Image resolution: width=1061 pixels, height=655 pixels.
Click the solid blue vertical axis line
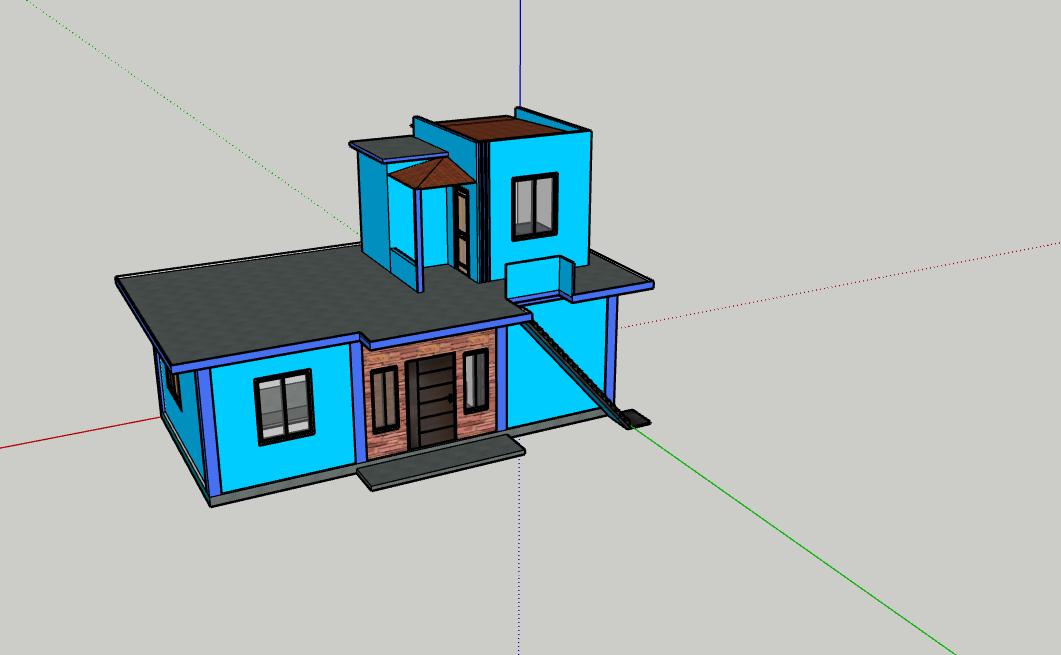[520, 50]
